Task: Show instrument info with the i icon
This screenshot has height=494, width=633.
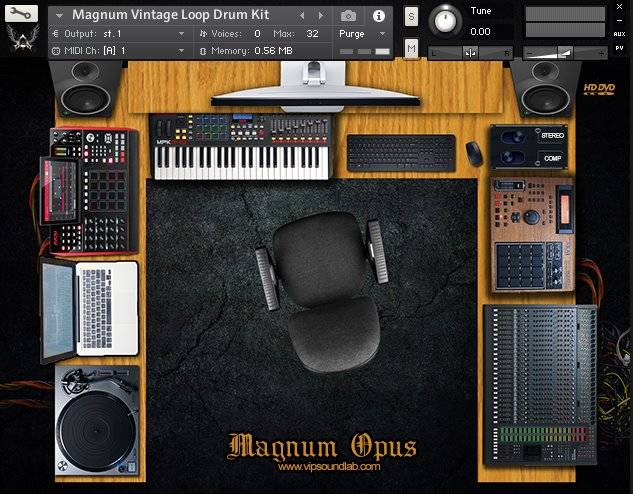Action: [378, 16]
